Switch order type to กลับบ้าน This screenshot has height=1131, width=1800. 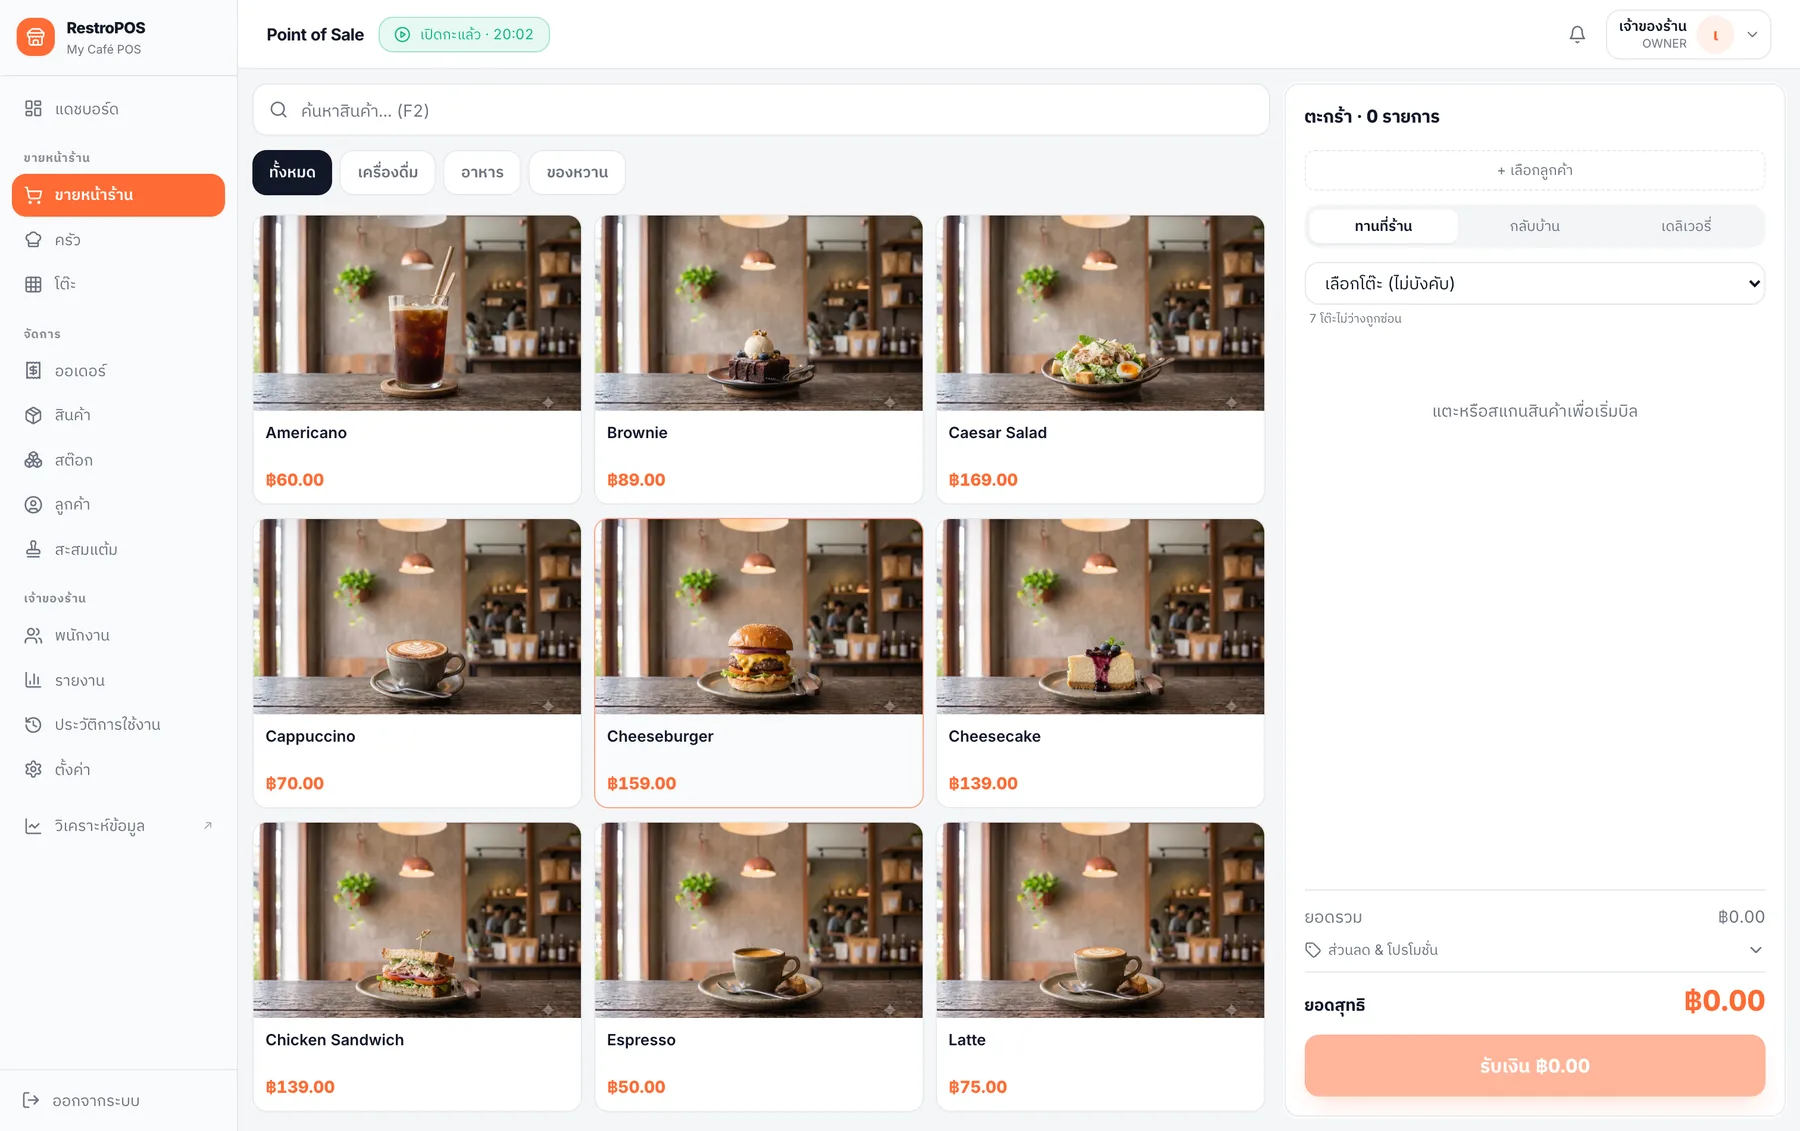[1535, 226]
